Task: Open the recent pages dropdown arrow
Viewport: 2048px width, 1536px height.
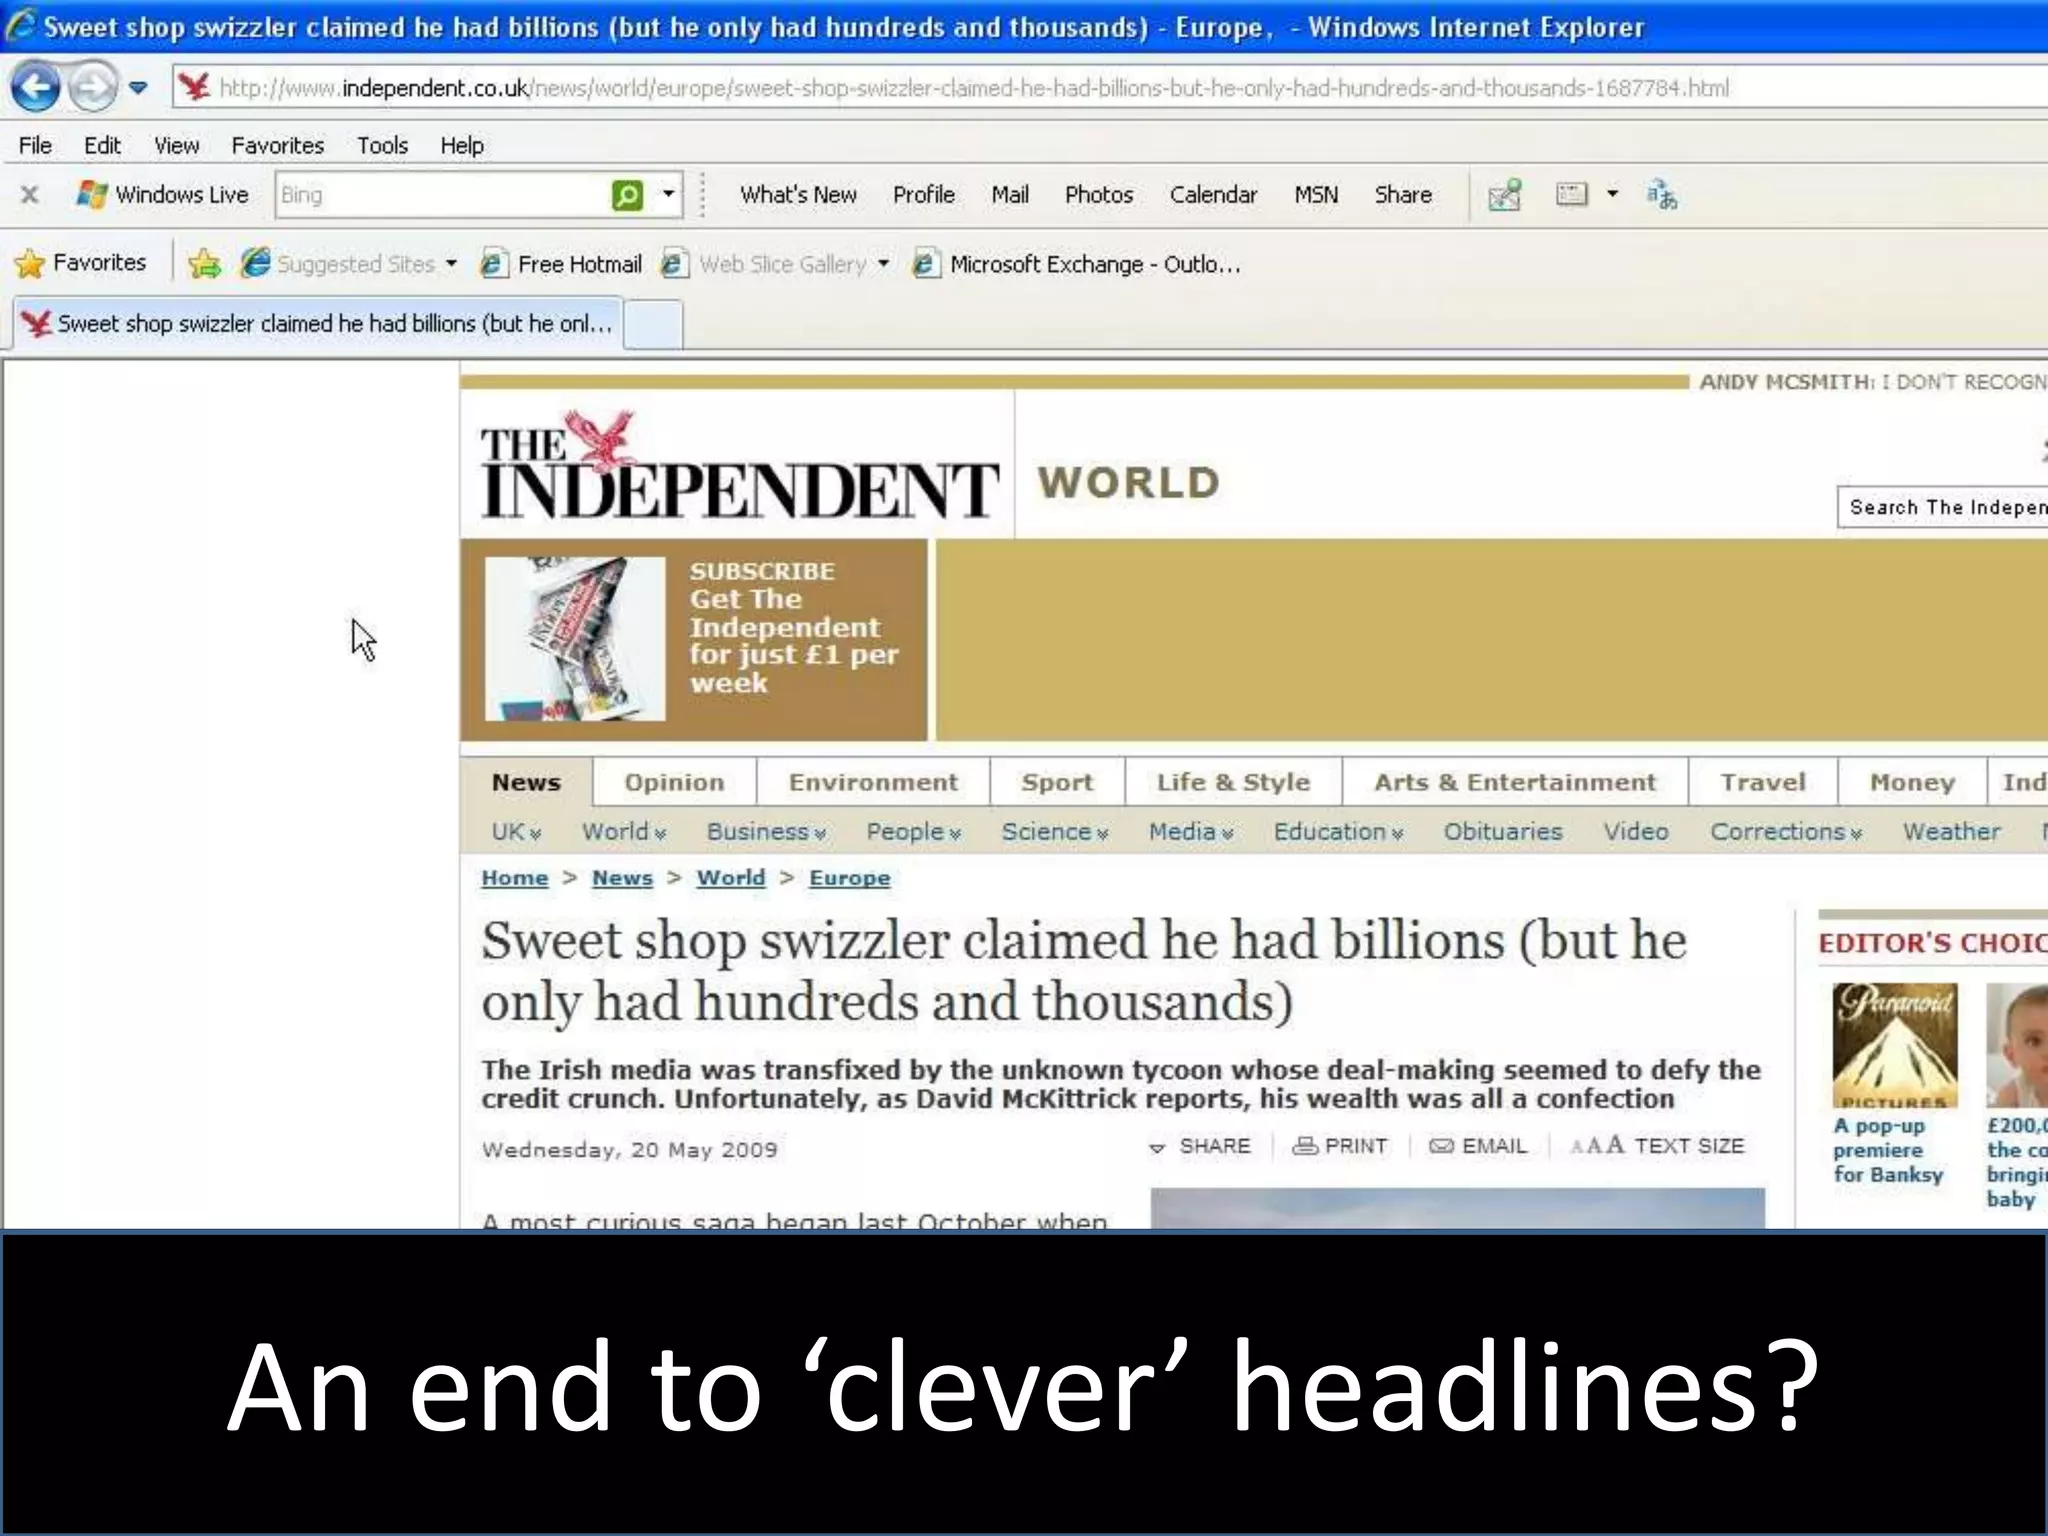Action: tap(139, 88)
